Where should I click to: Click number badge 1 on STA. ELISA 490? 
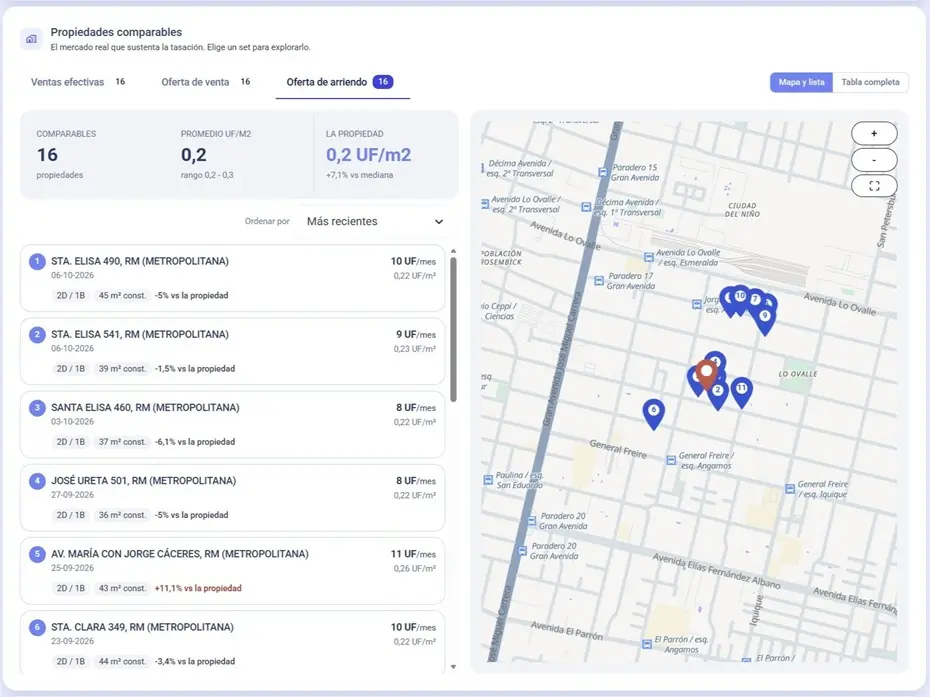[x=37, y=262]
